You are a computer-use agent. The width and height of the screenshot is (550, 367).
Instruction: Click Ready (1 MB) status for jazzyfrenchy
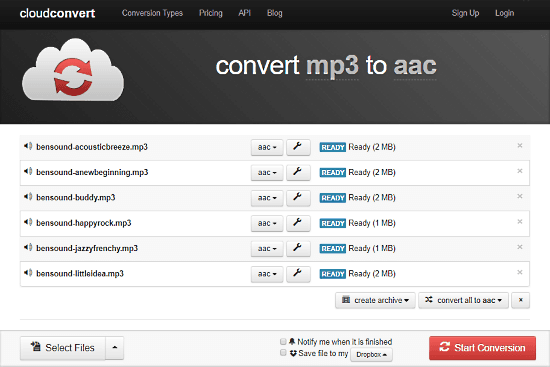pos(372,249)
